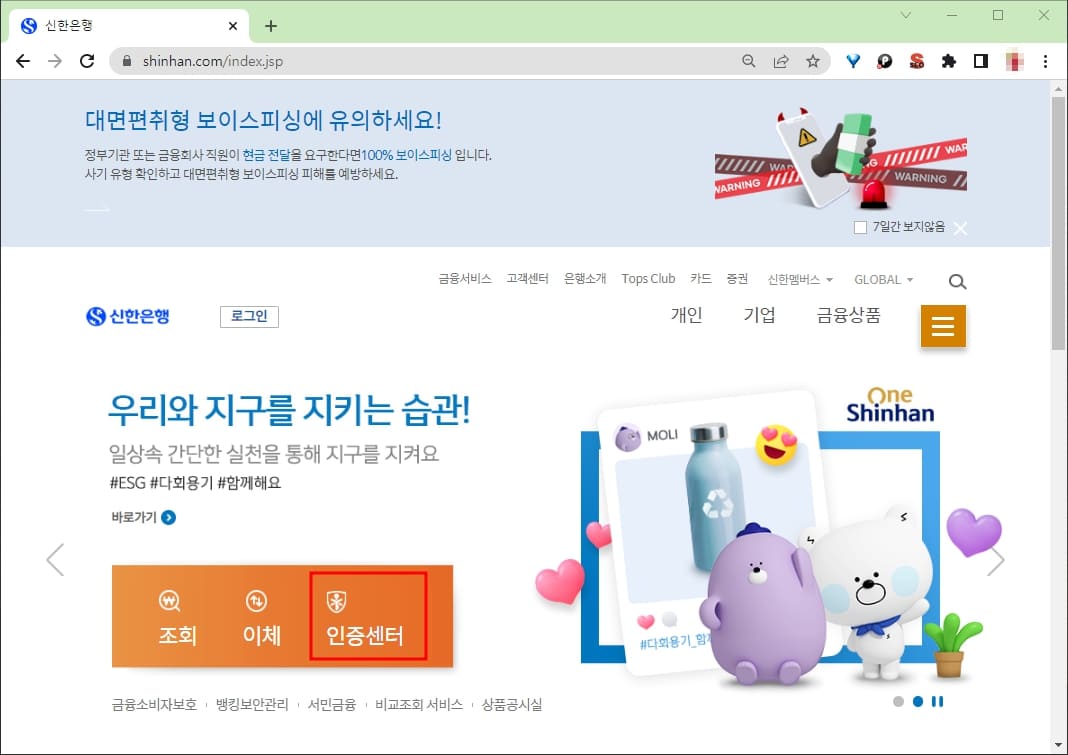Click the 증권 top link
This screenshot has height=755, width=1068.
(x=737, y=279)
